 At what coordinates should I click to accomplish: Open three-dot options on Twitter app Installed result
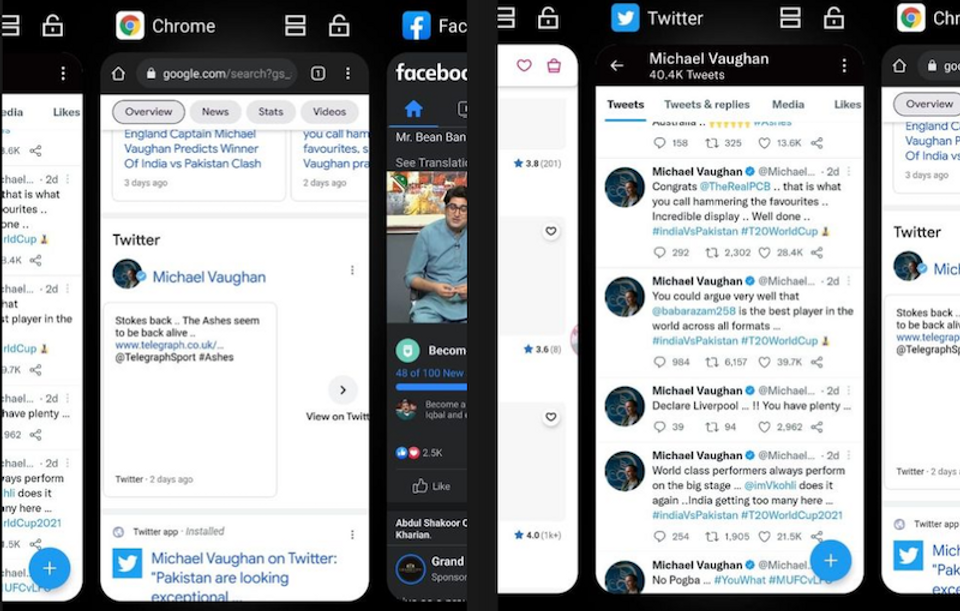pos(352,534)
